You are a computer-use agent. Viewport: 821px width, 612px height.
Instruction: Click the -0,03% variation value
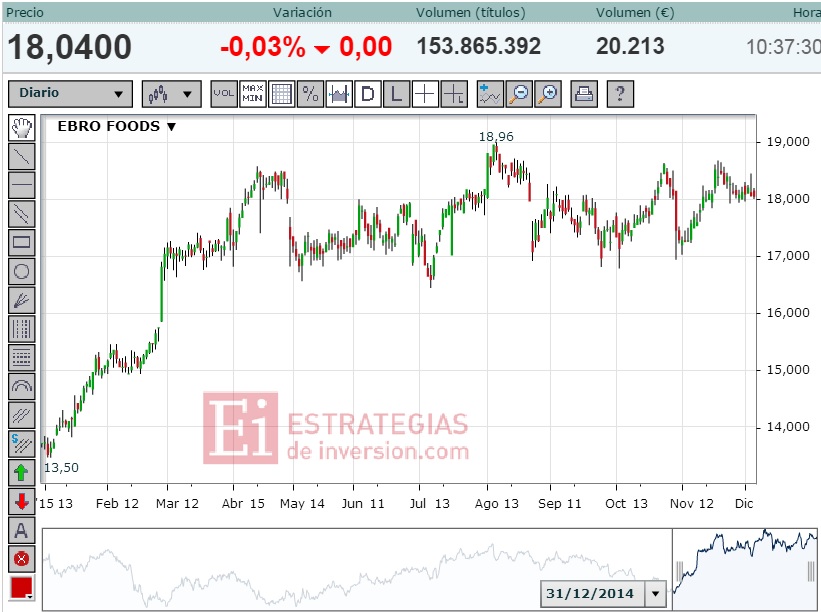click(263, 47)
